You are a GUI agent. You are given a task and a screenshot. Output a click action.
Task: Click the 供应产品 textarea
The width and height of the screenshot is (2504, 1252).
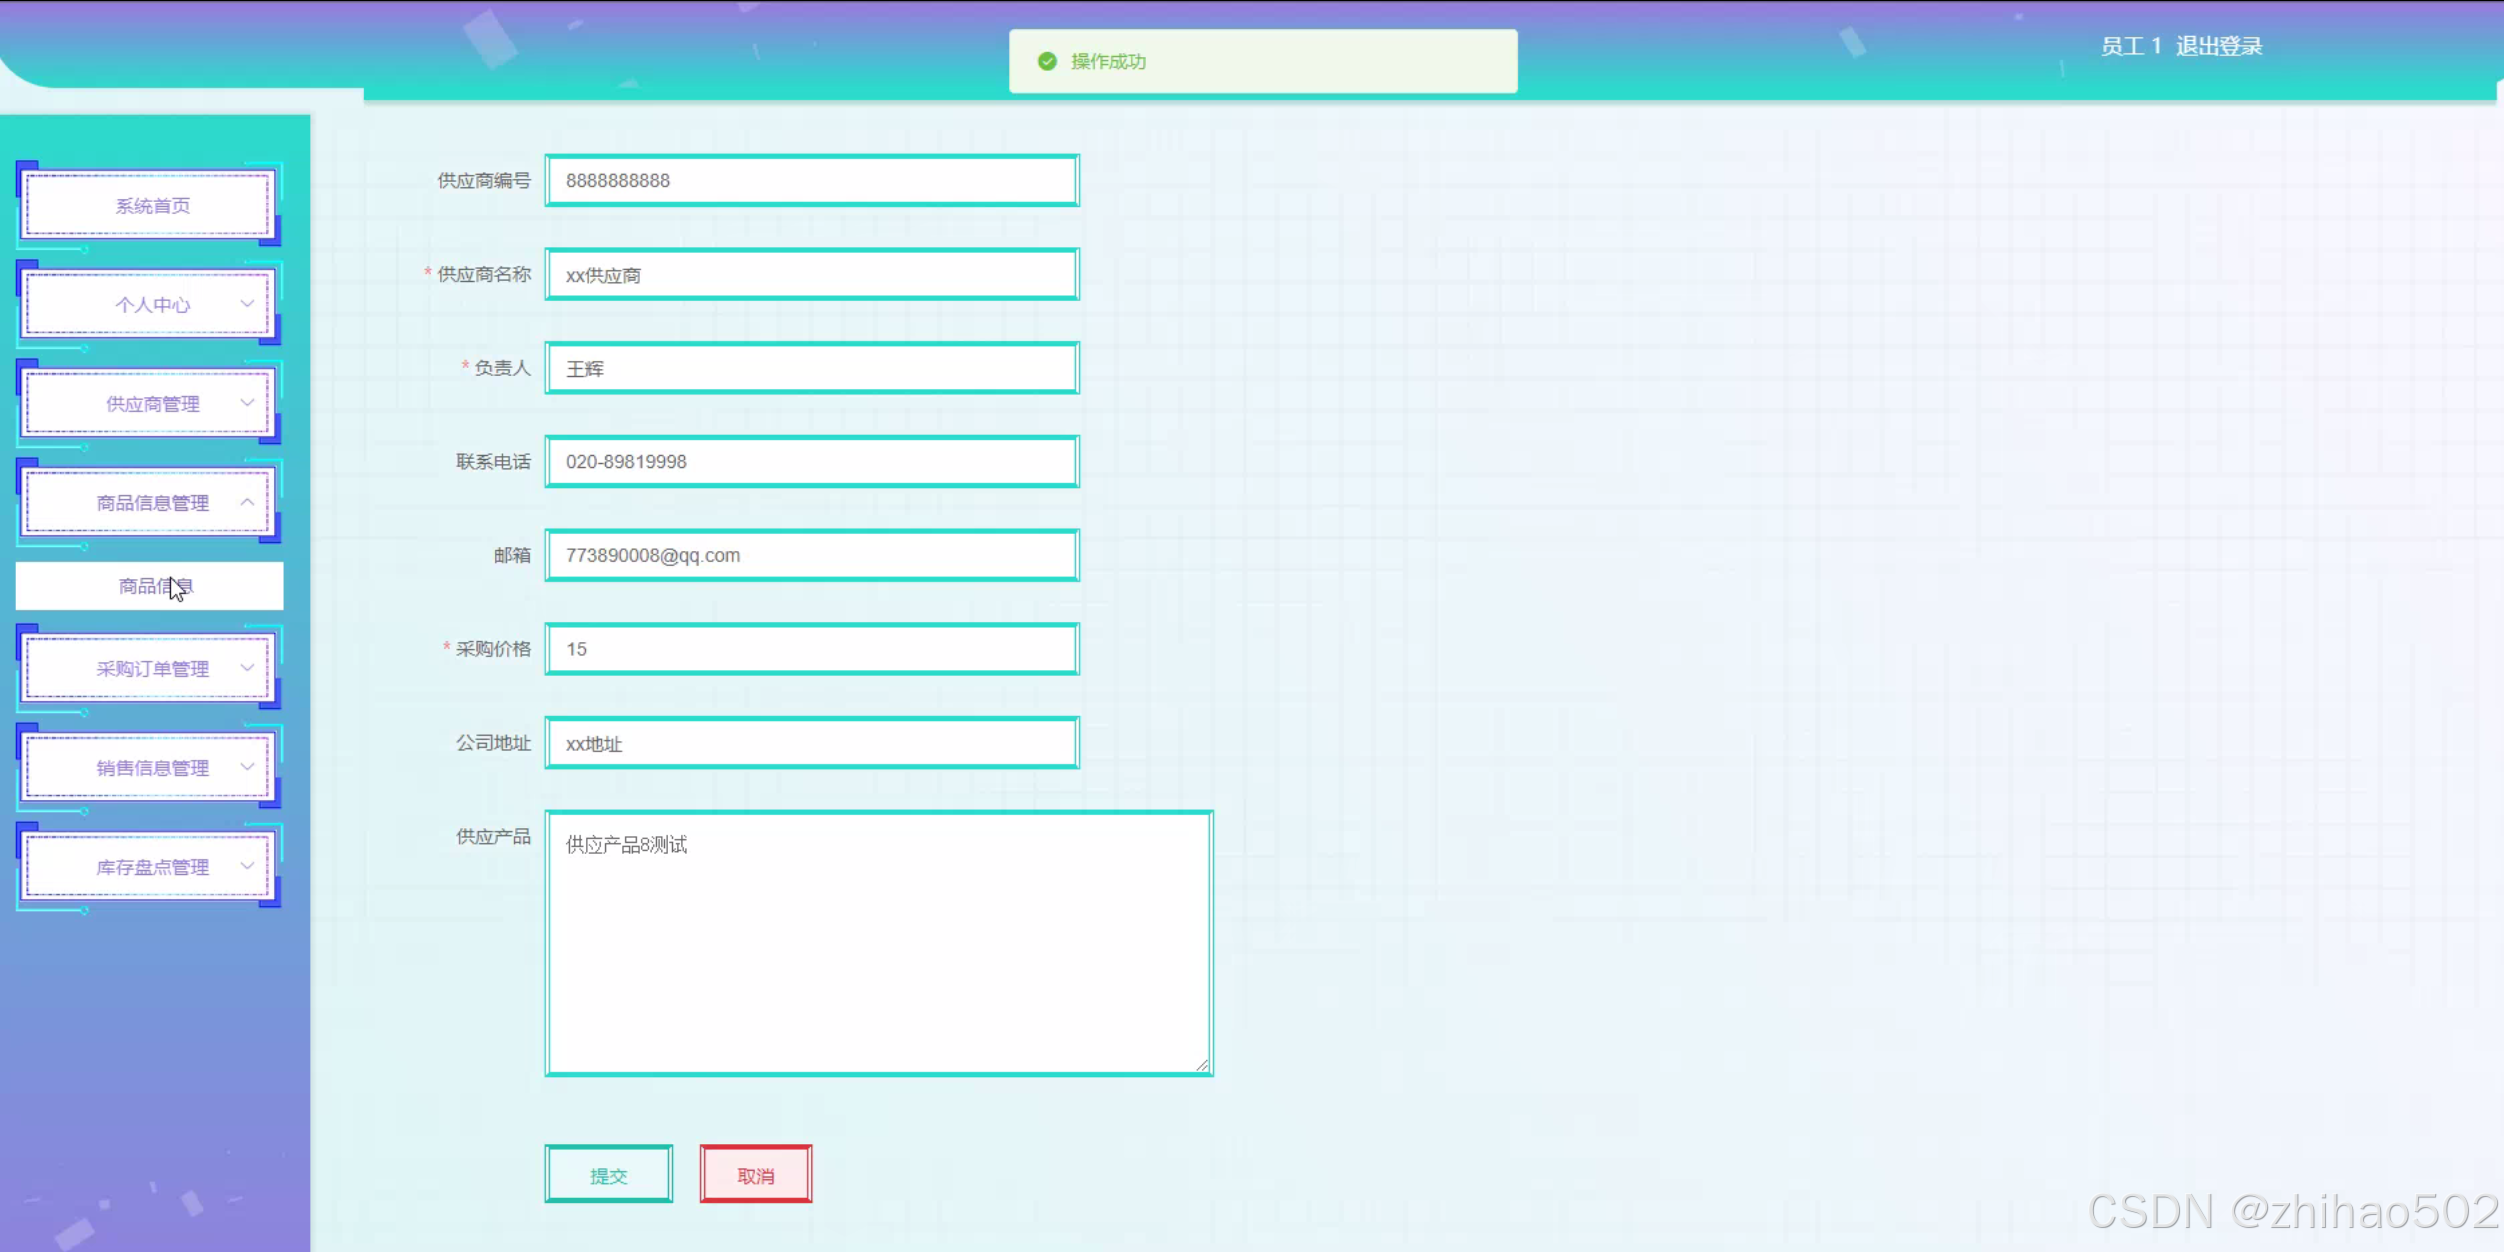[x=878, y=943]
